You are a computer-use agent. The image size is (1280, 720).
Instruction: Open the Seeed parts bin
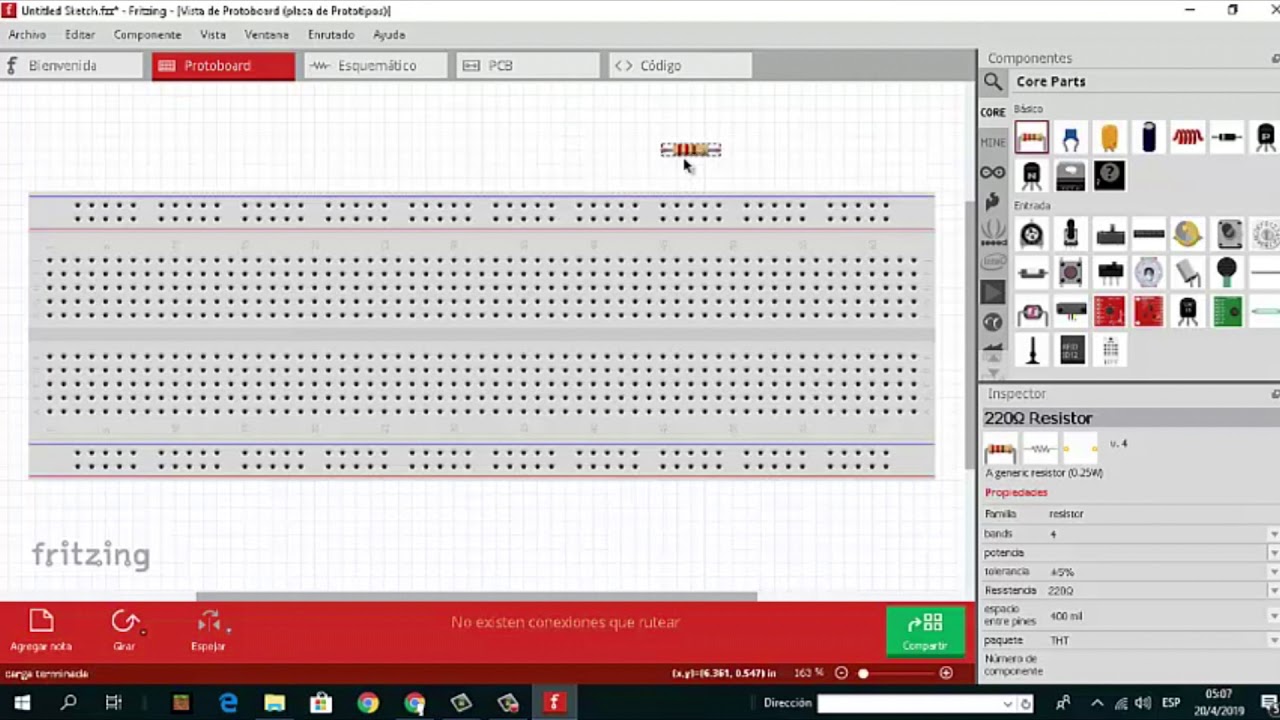coord(993,232)
